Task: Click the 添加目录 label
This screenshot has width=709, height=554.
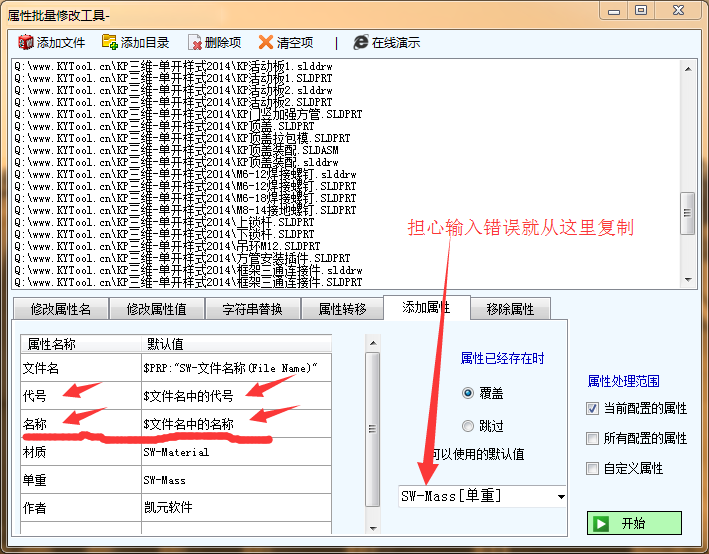Action: coord(145,43)
